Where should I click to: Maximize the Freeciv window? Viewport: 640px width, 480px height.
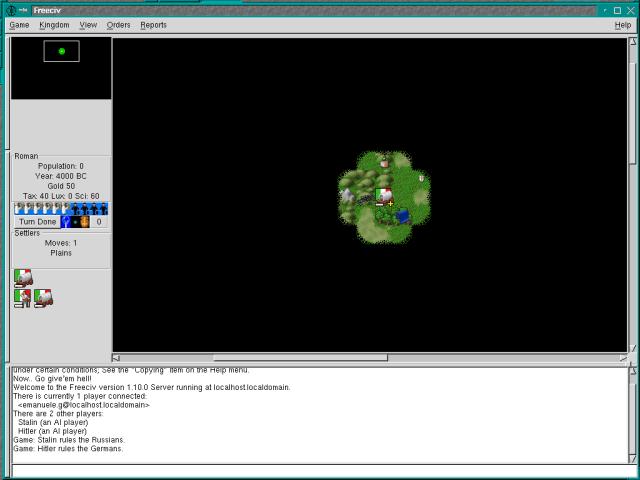coord(618,10)
